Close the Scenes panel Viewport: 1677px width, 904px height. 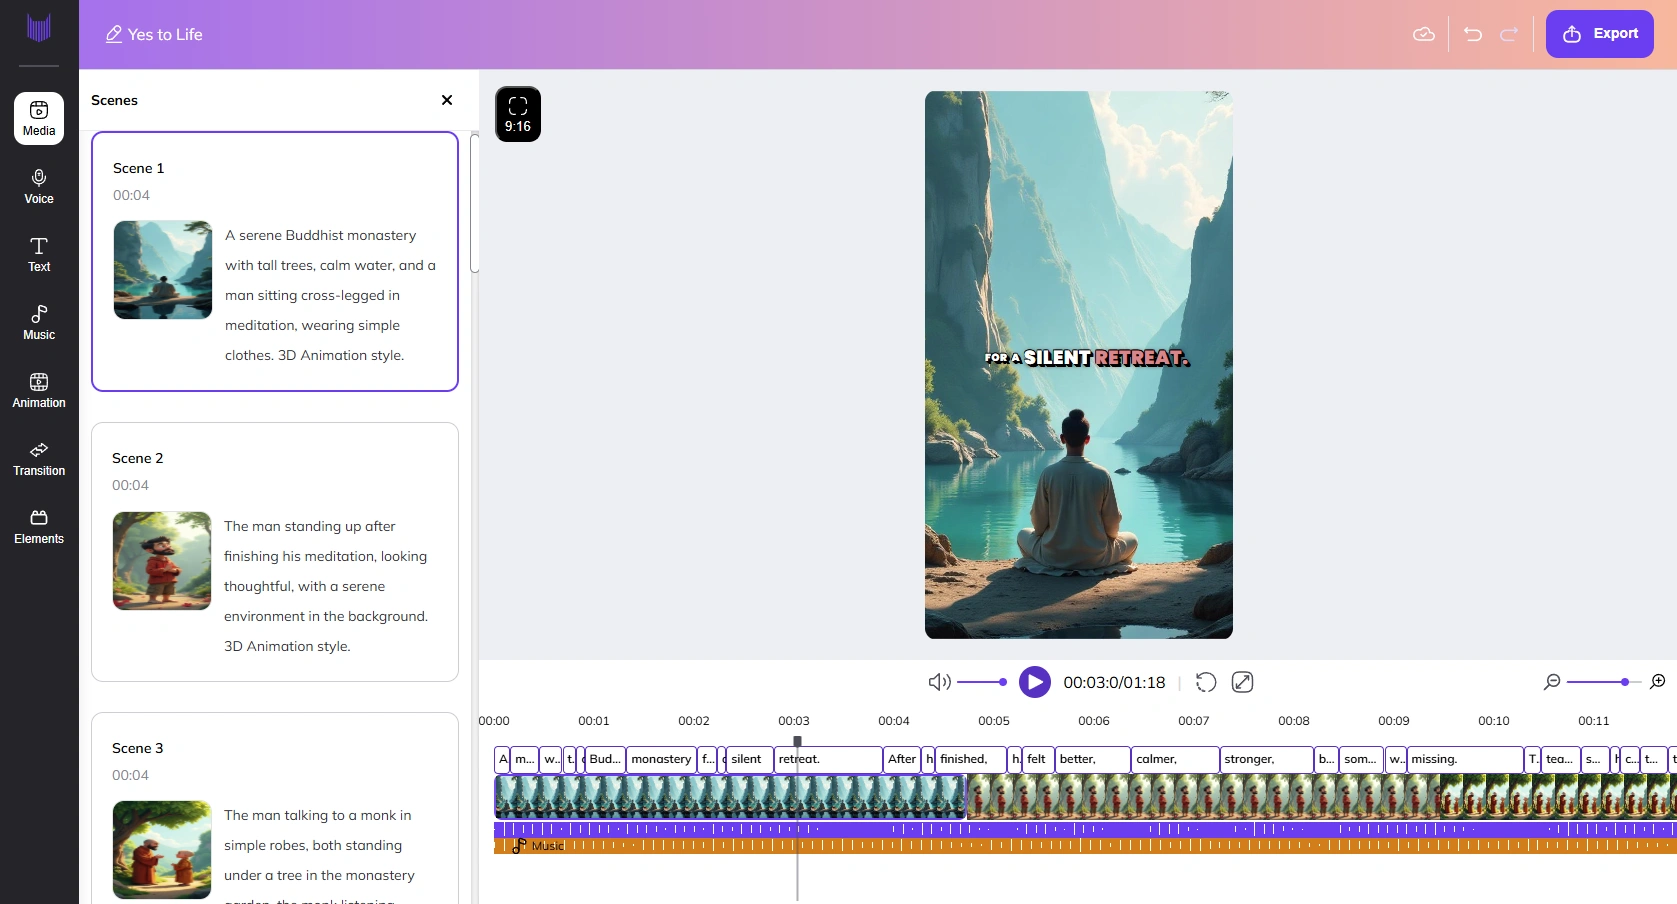(447, 100)
